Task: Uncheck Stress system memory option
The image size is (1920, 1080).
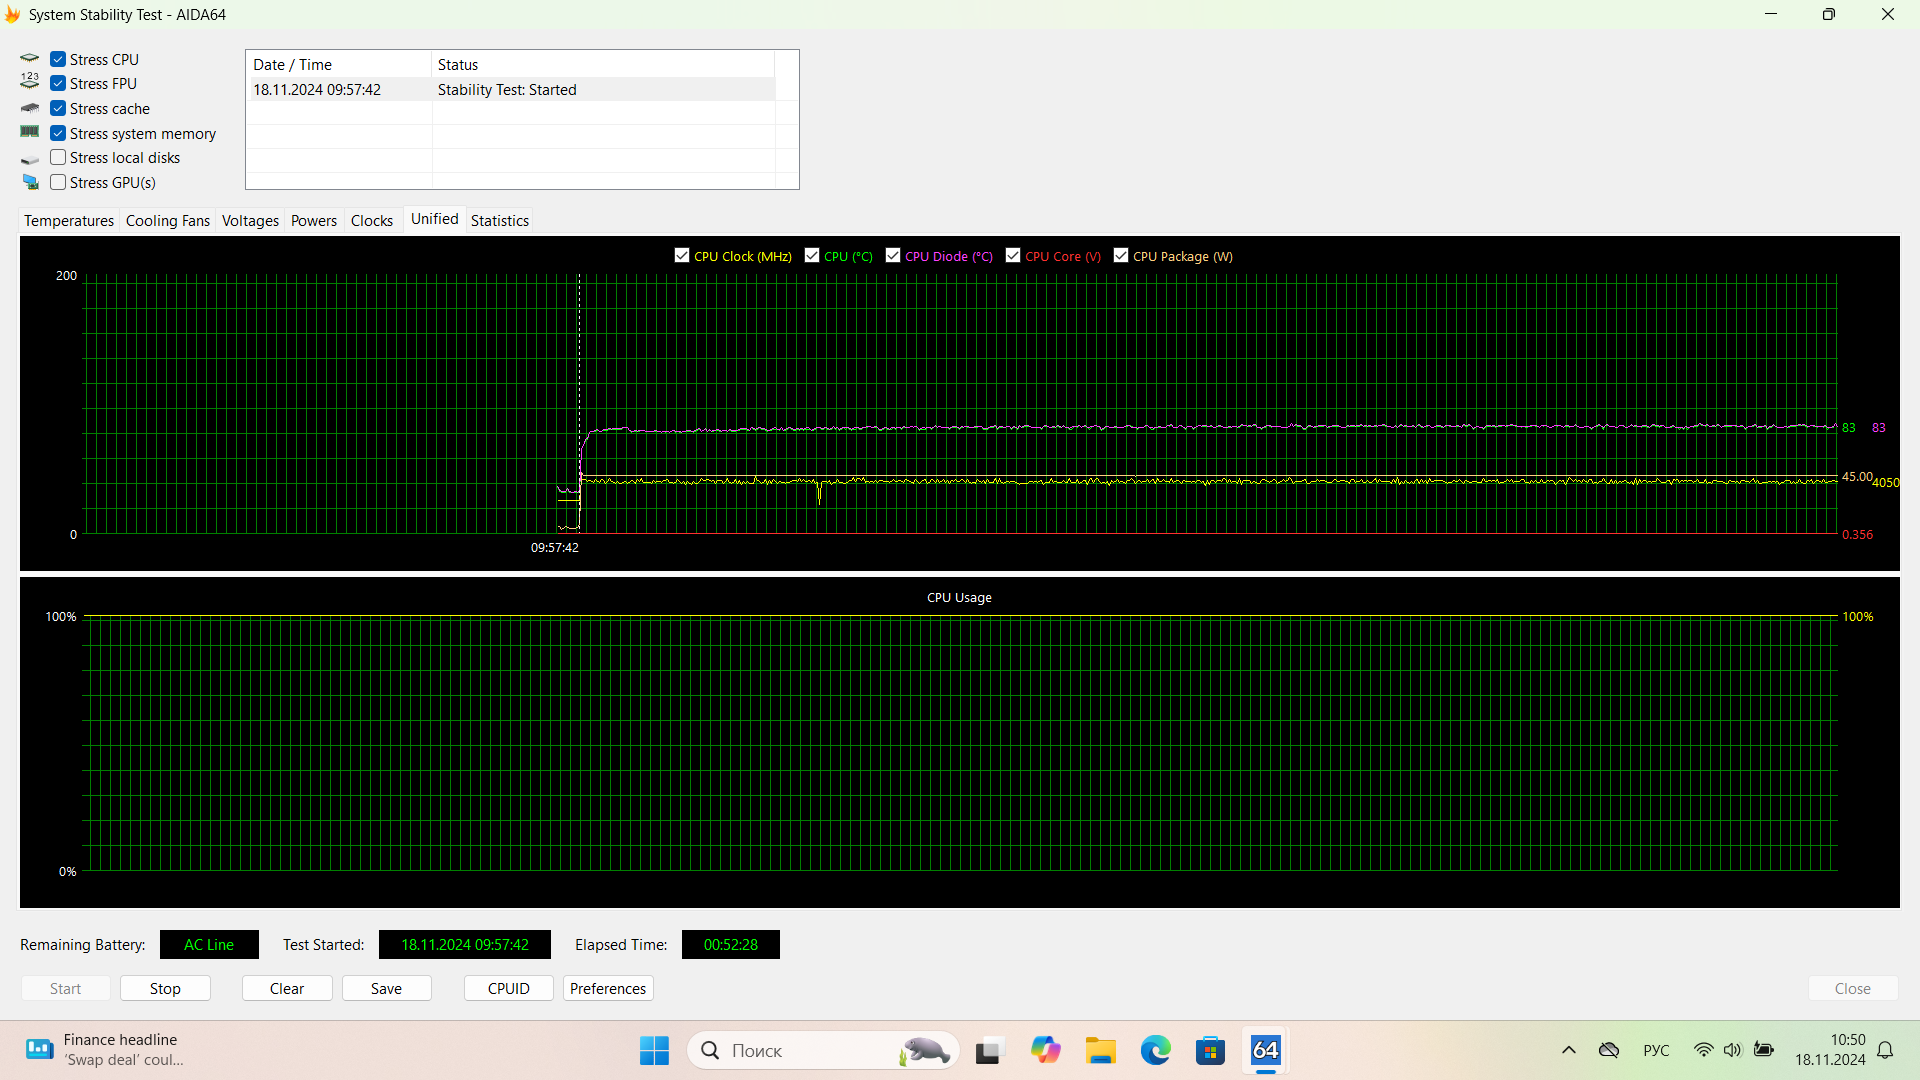Action: coord(58,133)
